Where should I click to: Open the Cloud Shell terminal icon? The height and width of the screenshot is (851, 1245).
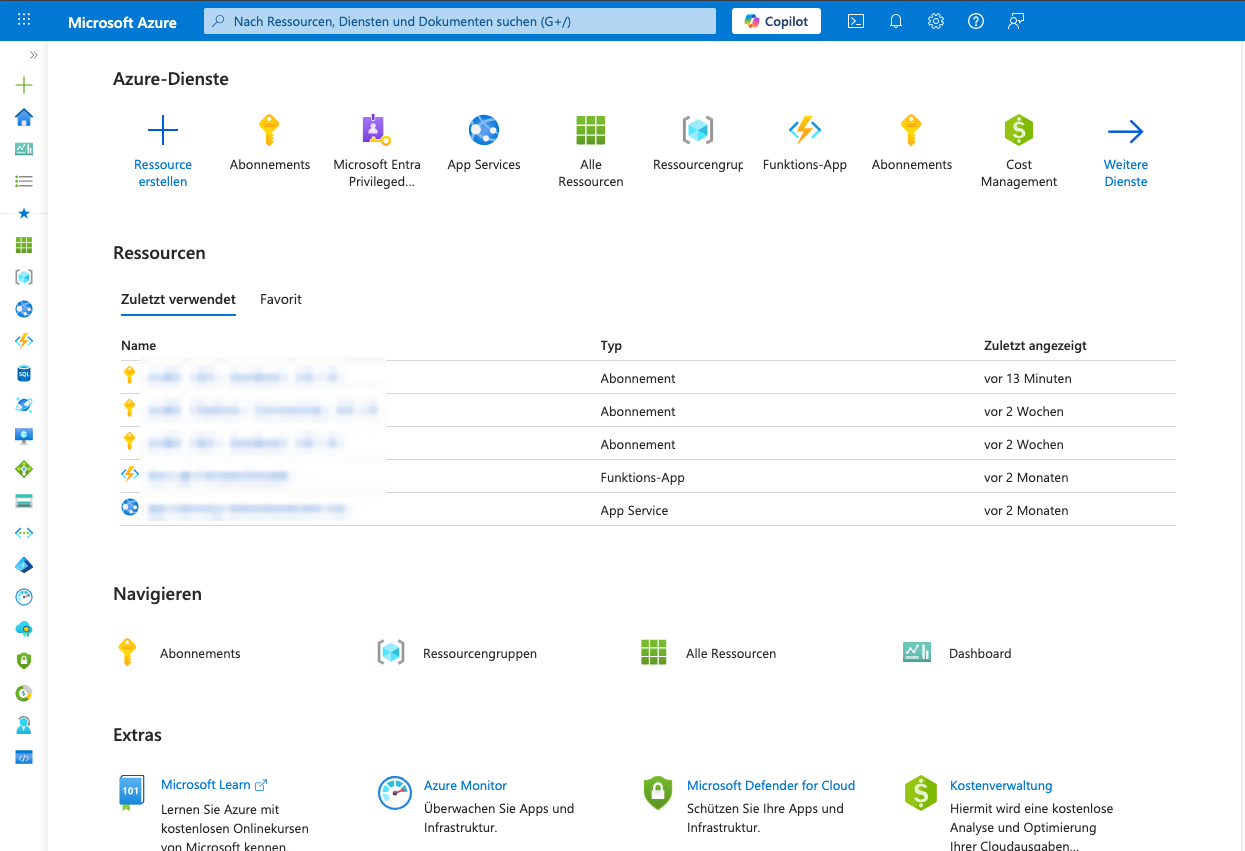coord(855,20)
